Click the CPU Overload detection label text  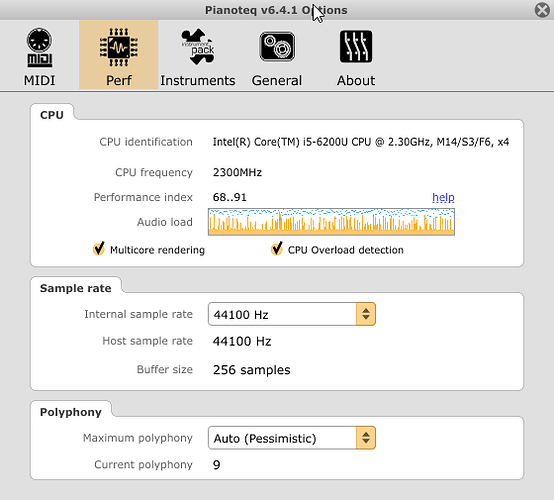point(346,250)
